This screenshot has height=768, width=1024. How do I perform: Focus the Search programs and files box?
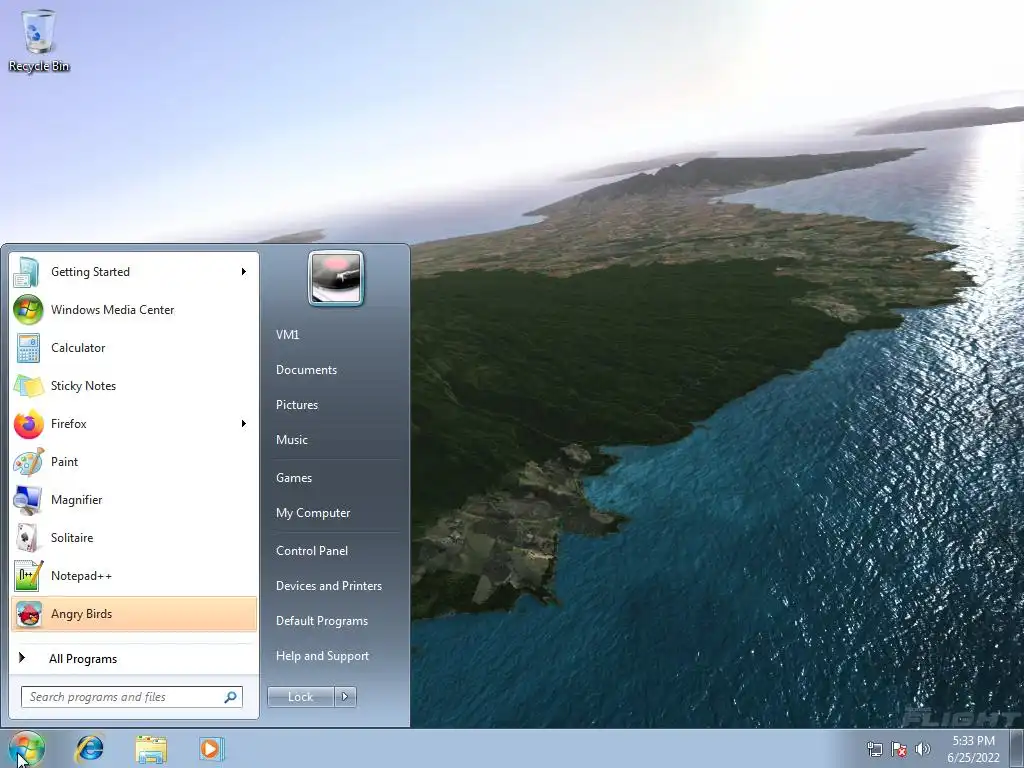(x=132, y=697)
